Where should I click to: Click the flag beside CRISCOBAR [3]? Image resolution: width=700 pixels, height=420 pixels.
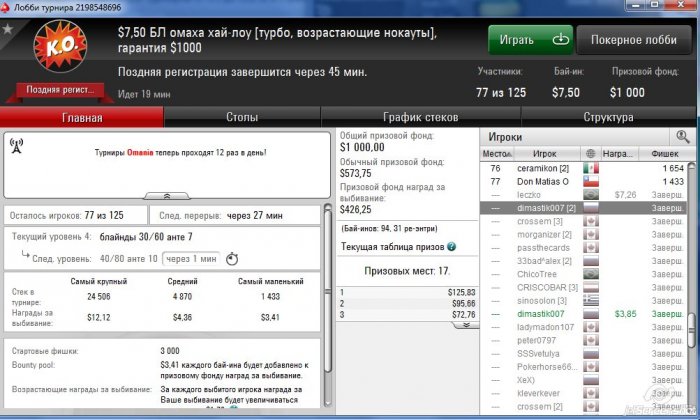pyautogui.click(x=591, y=287)
